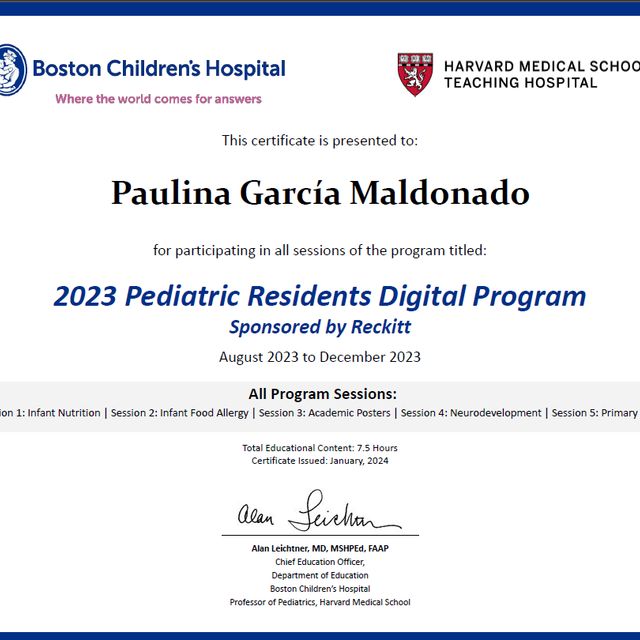Click the 'TEACHING HOSPITAL' text
The width and height of the screenshot is (640, 640).
click(520, 83)
